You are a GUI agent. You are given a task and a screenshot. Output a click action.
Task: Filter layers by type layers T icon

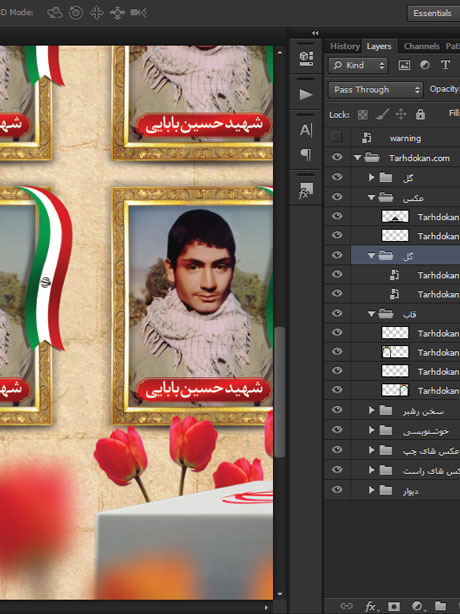445,65
